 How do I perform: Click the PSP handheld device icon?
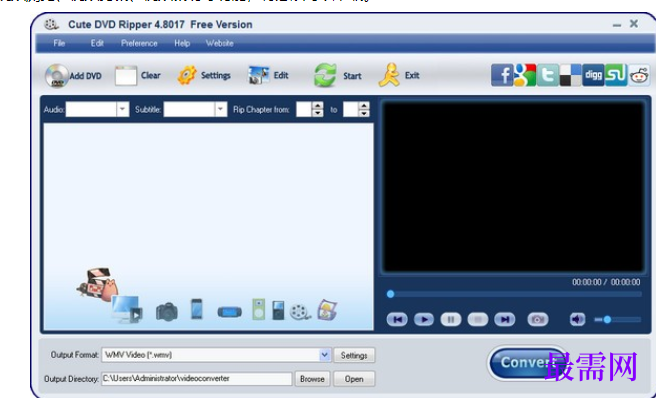coord(229,312)
